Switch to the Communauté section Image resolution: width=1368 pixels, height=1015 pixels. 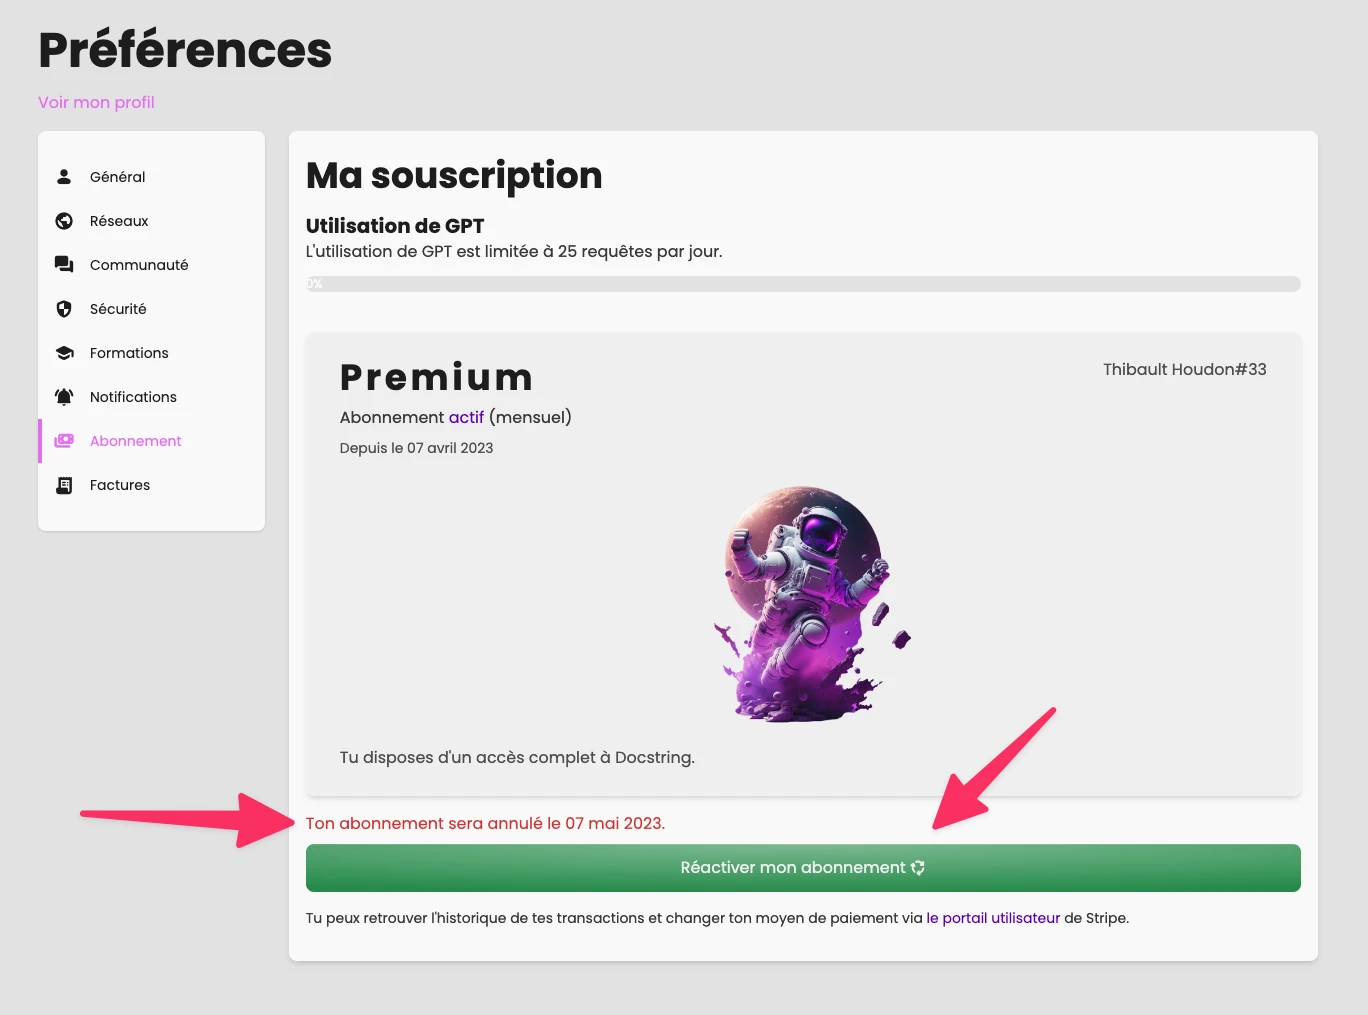[x=139, y=265]
